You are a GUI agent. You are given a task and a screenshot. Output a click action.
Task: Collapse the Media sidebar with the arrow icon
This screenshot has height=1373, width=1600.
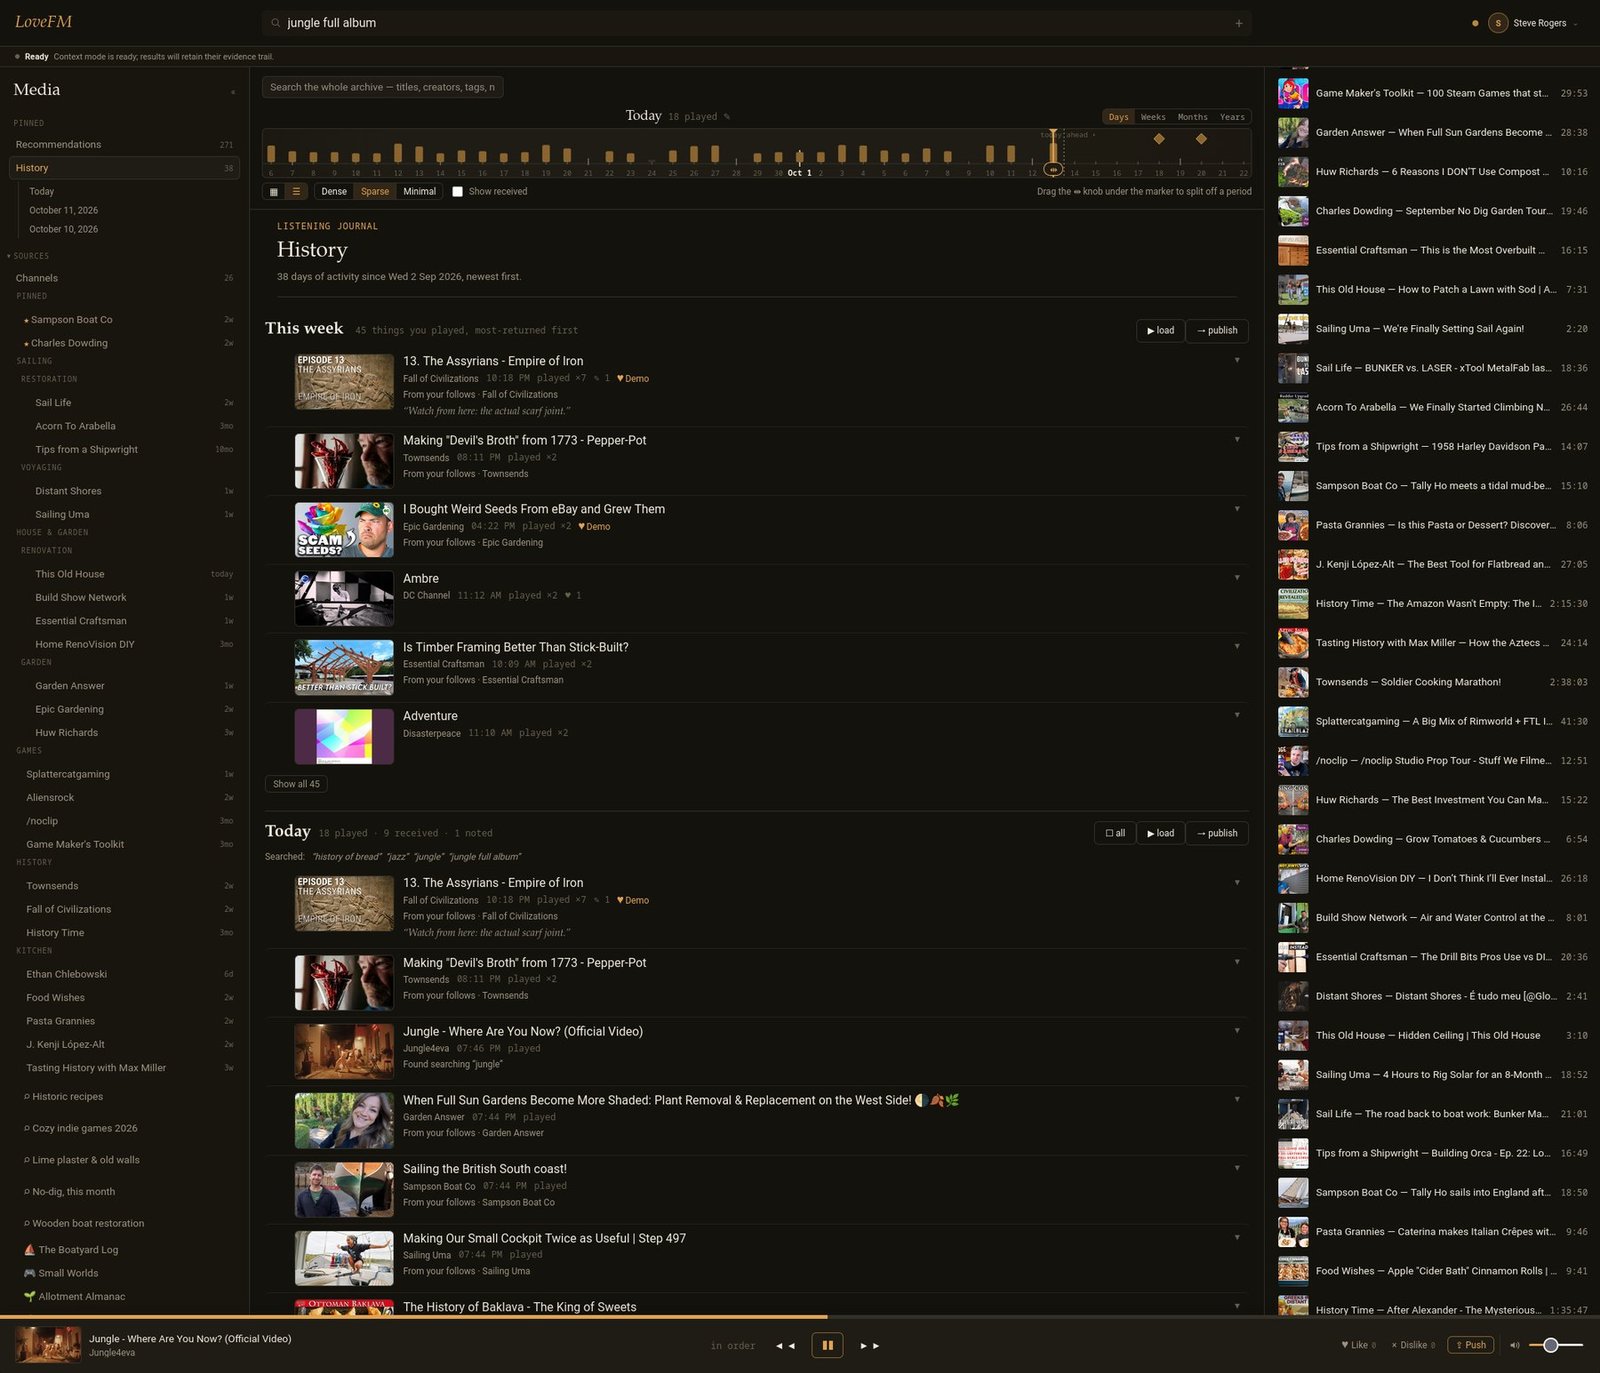tap(233, 91)
